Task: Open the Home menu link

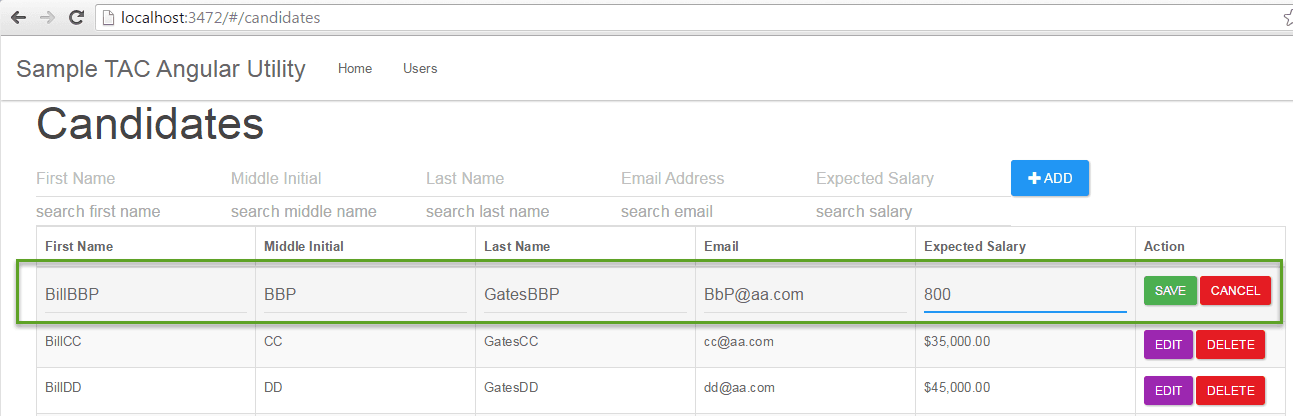Action: (x=355, y=68)
